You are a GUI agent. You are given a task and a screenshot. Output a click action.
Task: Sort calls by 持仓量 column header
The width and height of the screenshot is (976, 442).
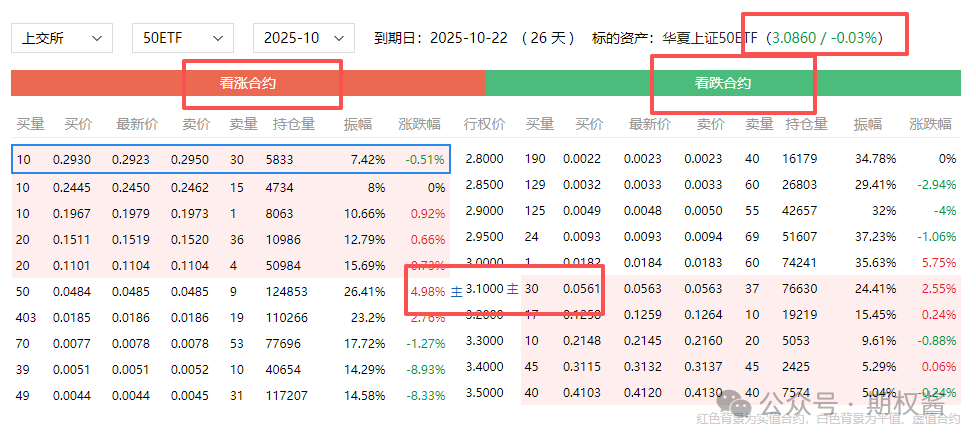coord(294,125)
